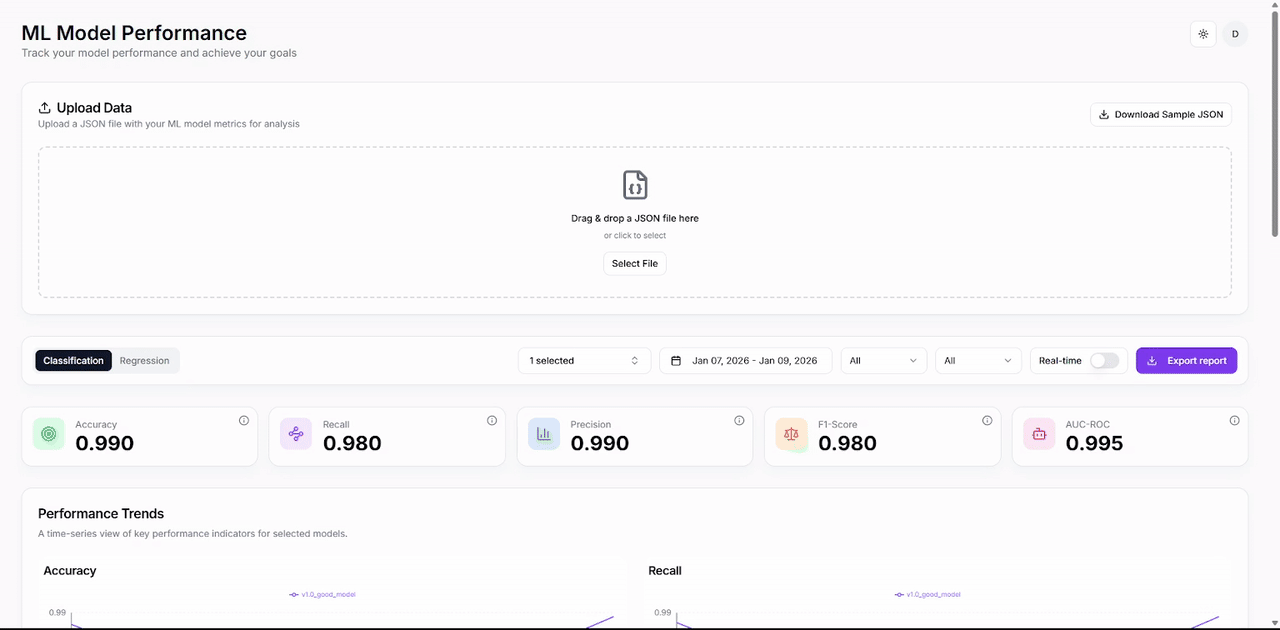Switch to the Regression tab

click(144, 360)
